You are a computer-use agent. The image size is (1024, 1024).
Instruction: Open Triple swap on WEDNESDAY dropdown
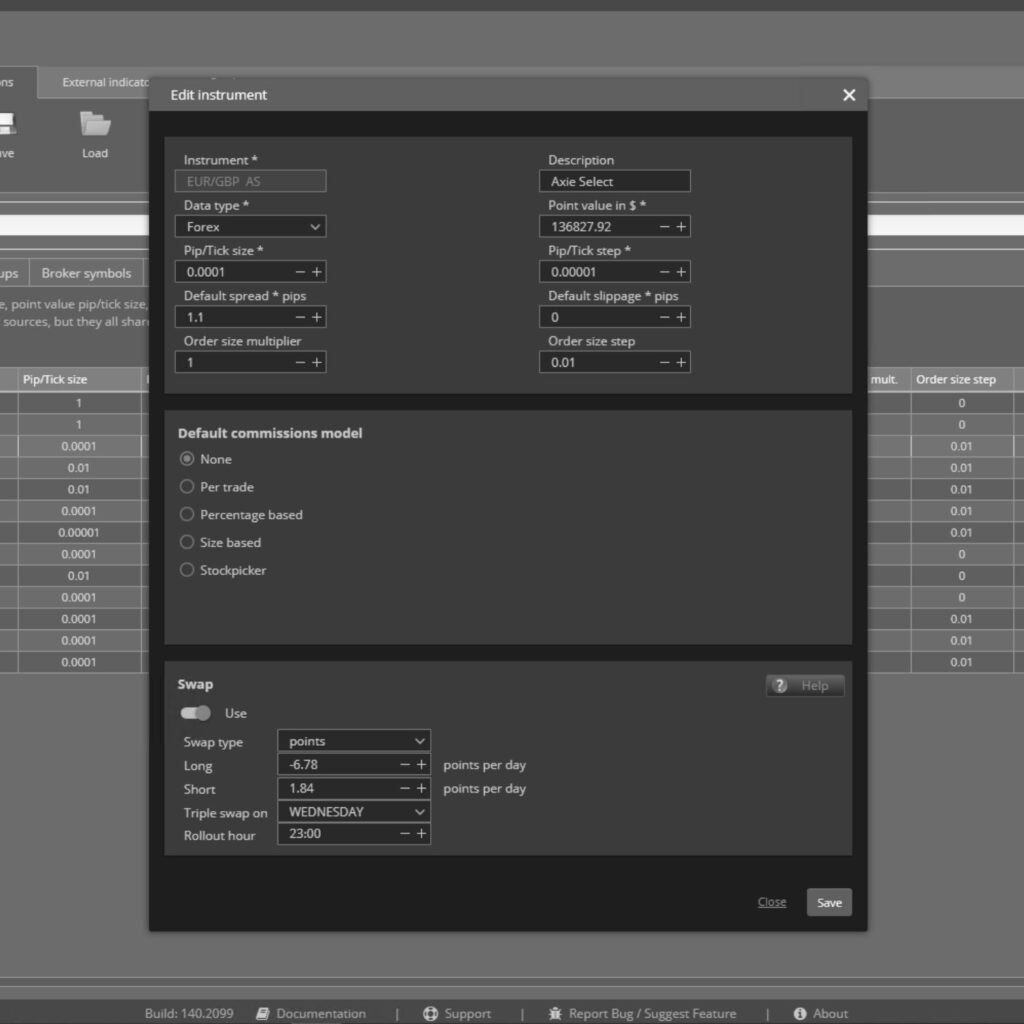coord(354,812)
